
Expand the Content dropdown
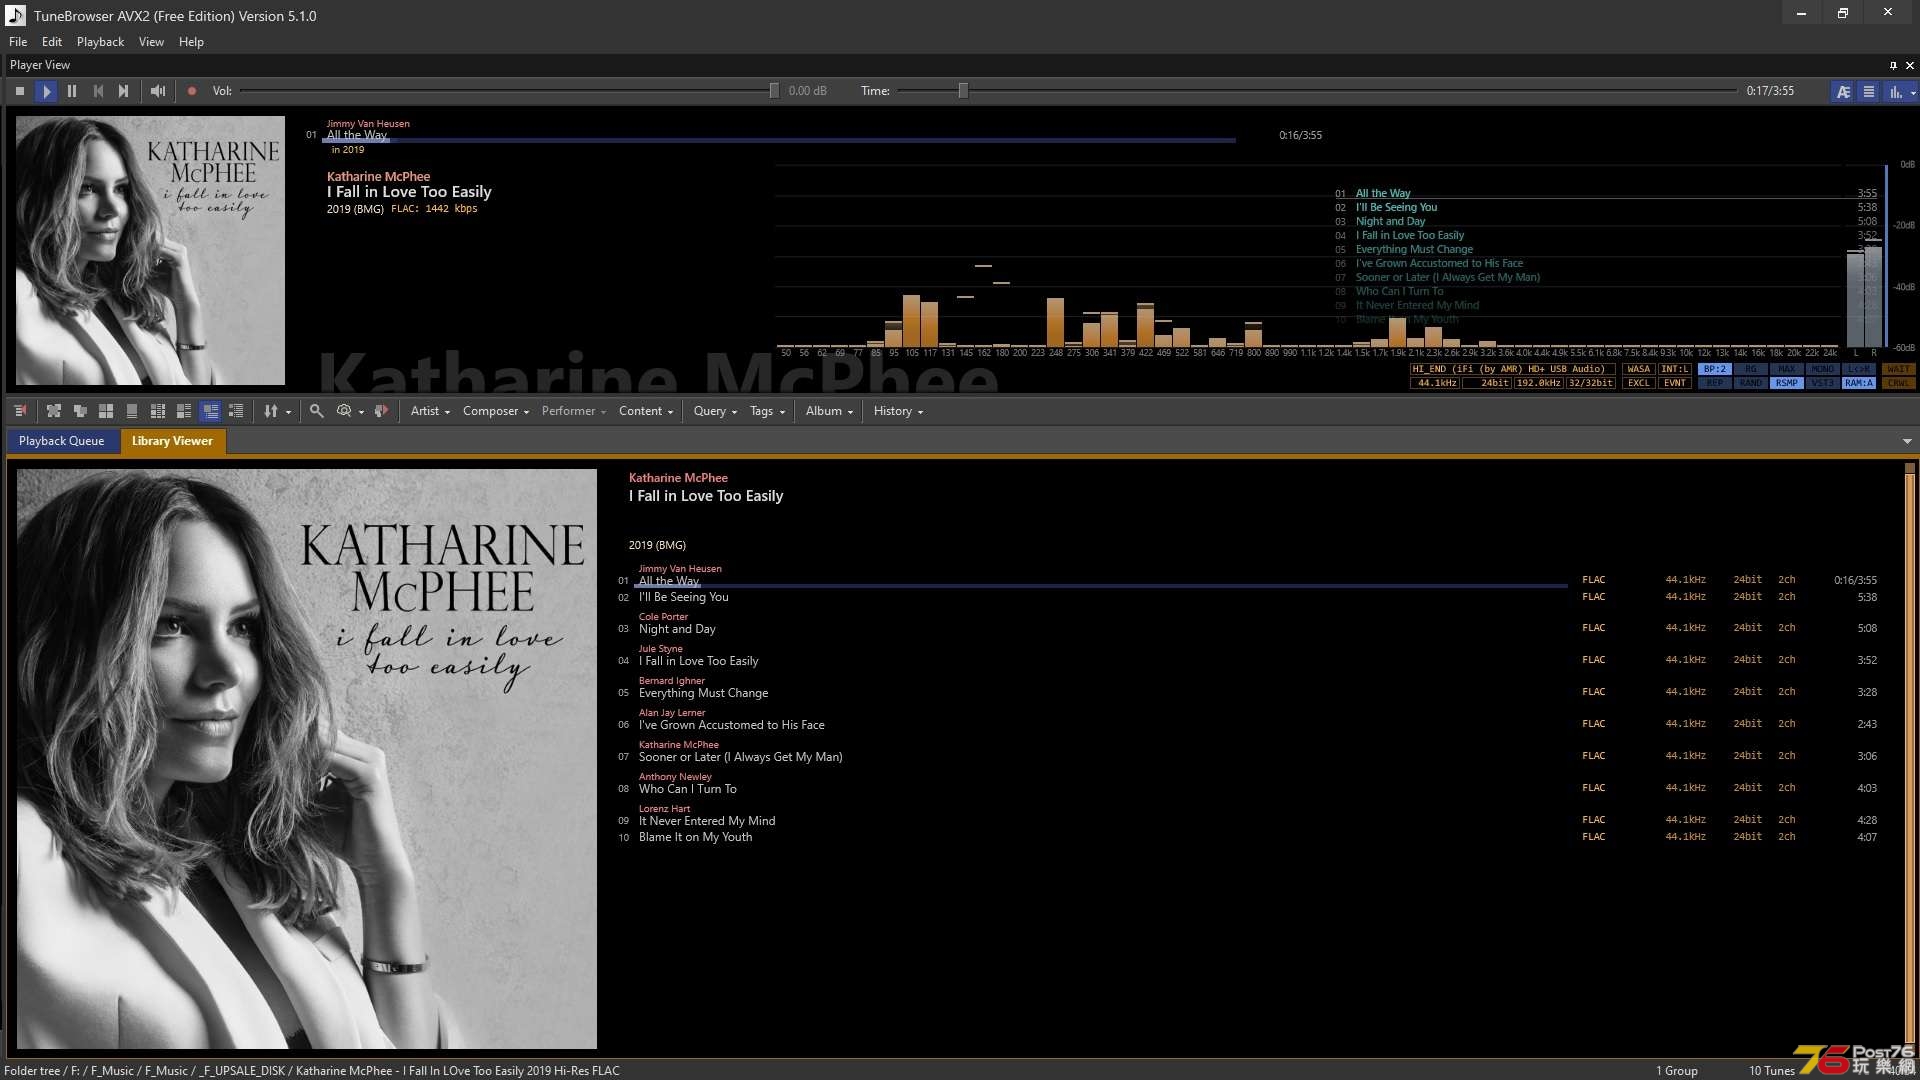coord(646,411)
